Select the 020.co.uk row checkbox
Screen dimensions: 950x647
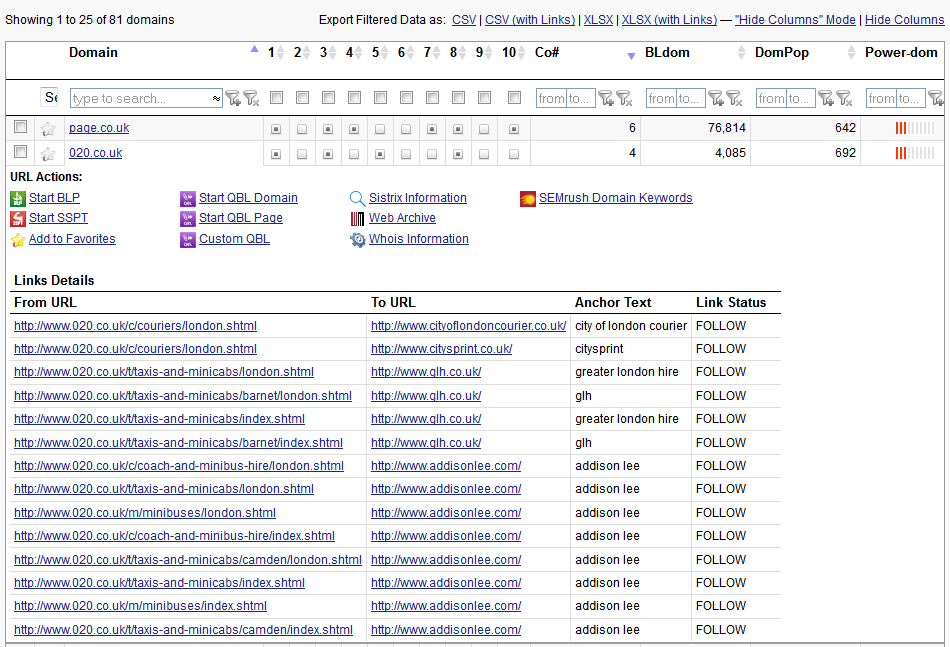(x=21, y=151)
